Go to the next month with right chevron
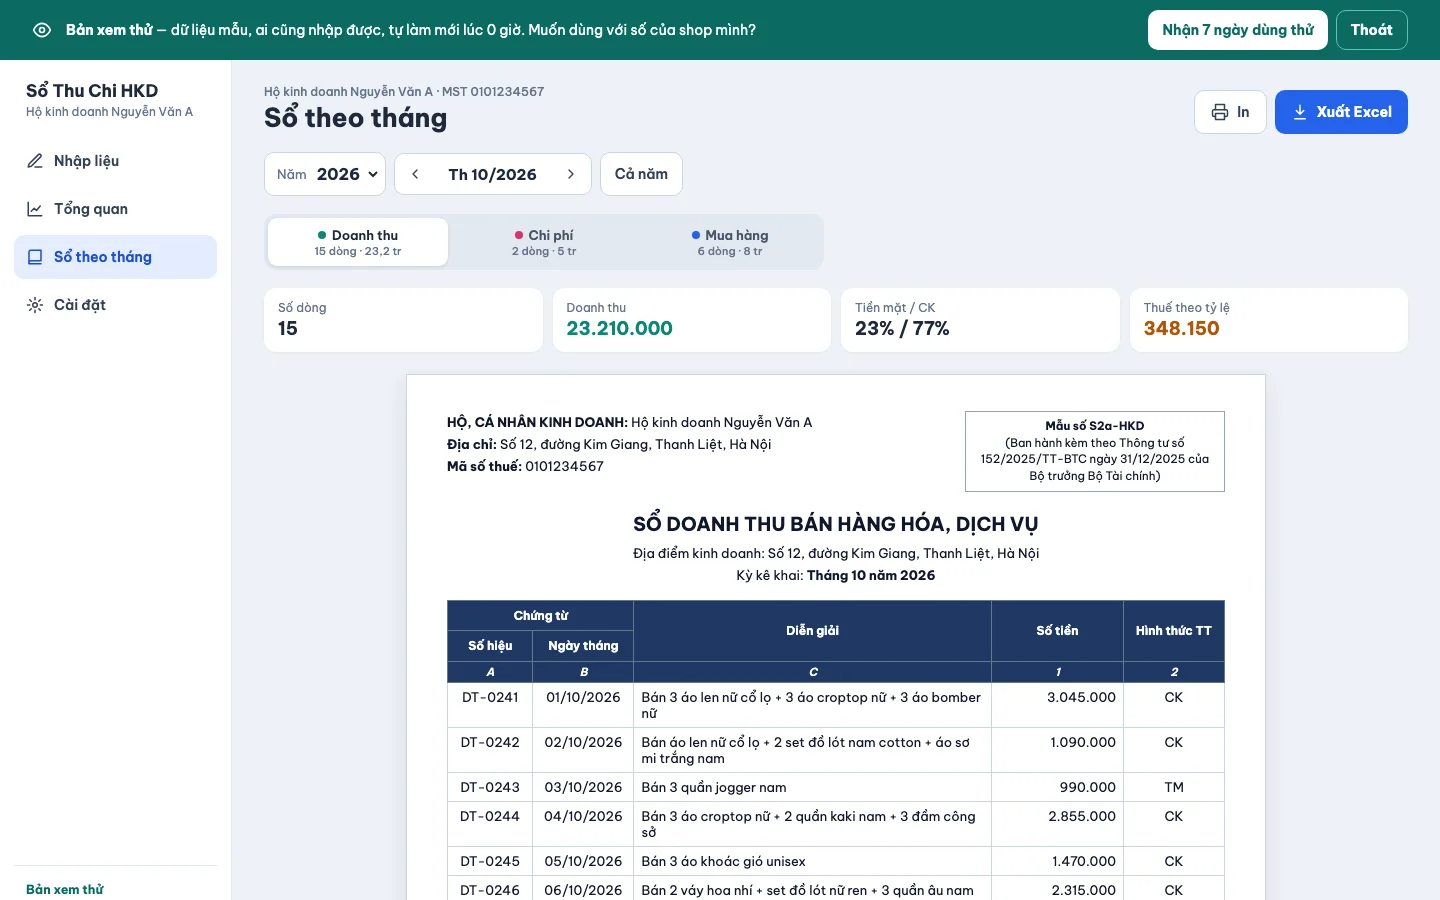Viewport: 1440px width, 900px height. [x=571, y=174]
